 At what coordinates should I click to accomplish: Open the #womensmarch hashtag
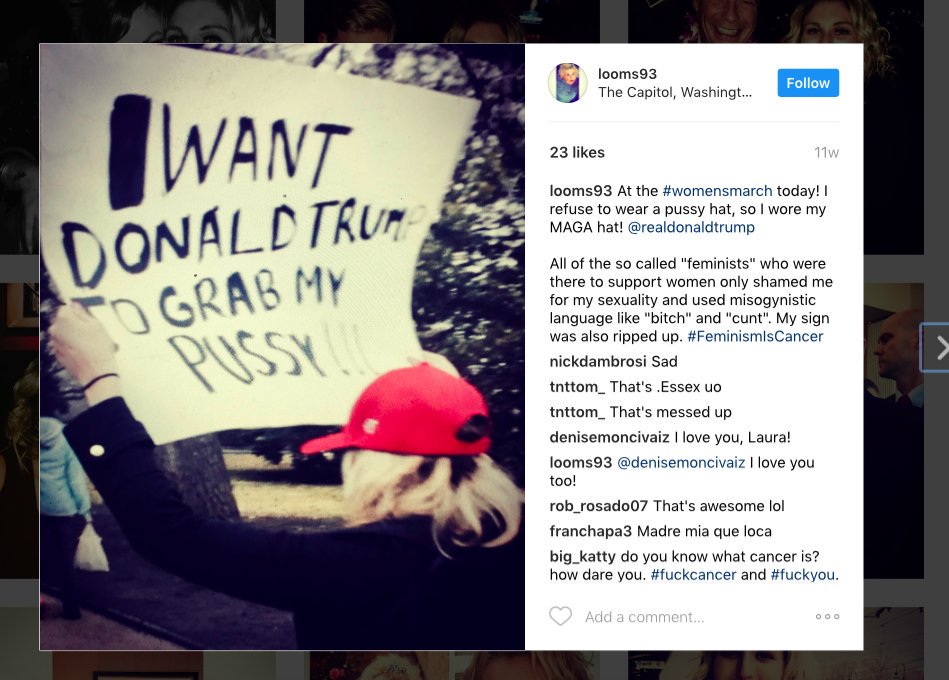(717, 191)
